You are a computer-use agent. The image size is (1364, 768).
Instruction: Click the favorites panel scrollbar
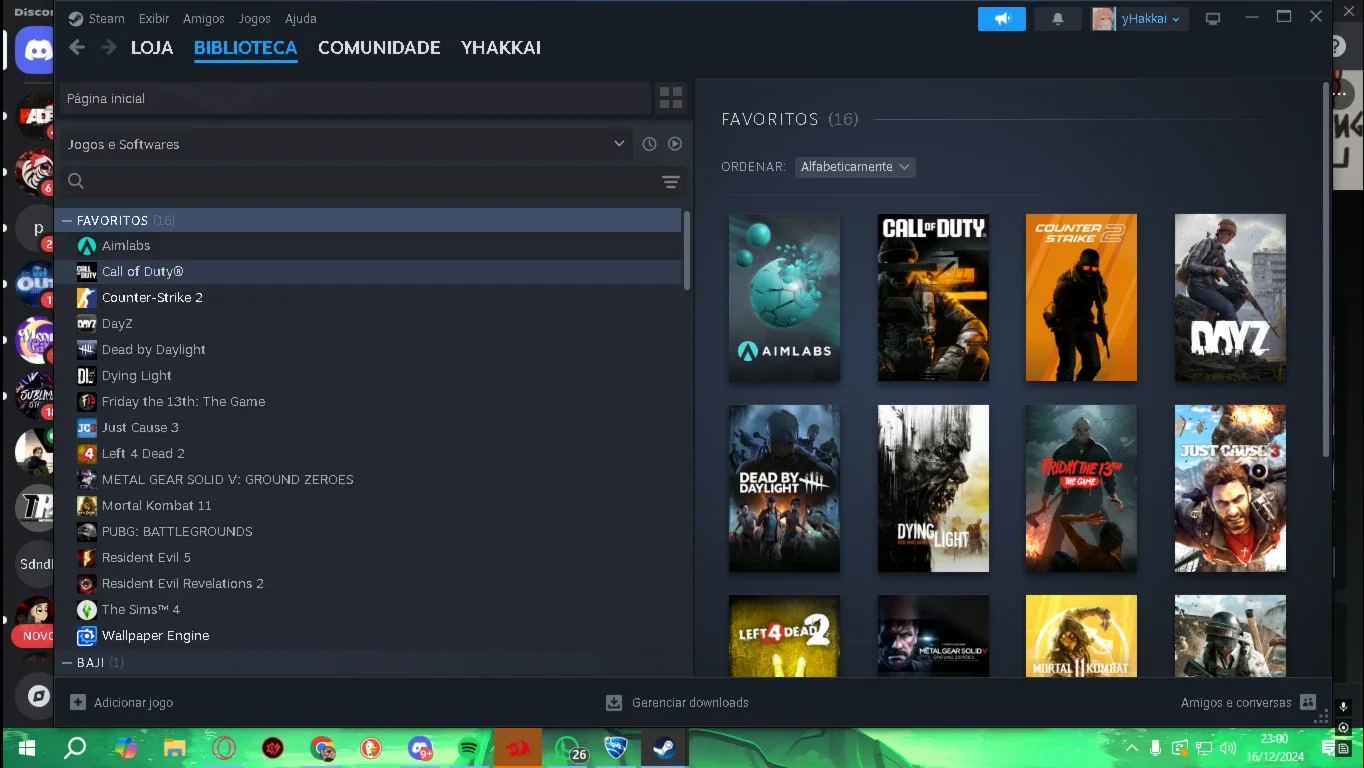[1327, 270]
